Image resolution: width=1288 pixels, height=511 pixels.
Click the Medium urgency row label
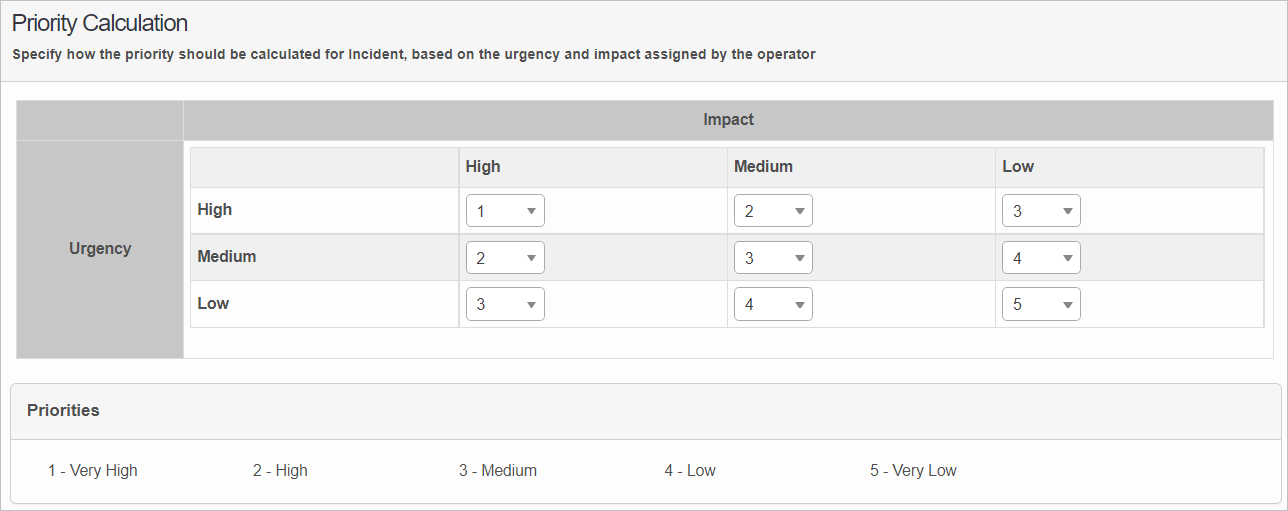click(x=227, y=257)
